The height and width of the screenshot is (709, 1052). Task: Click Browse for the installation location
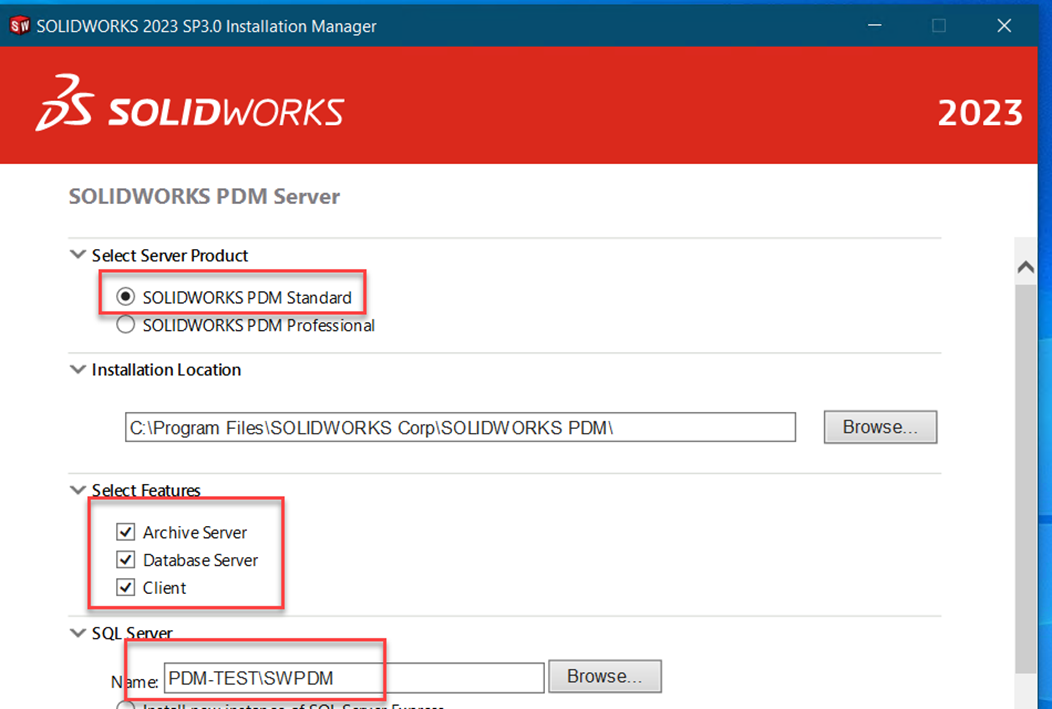pyautogui.click(x=879, y=427)
